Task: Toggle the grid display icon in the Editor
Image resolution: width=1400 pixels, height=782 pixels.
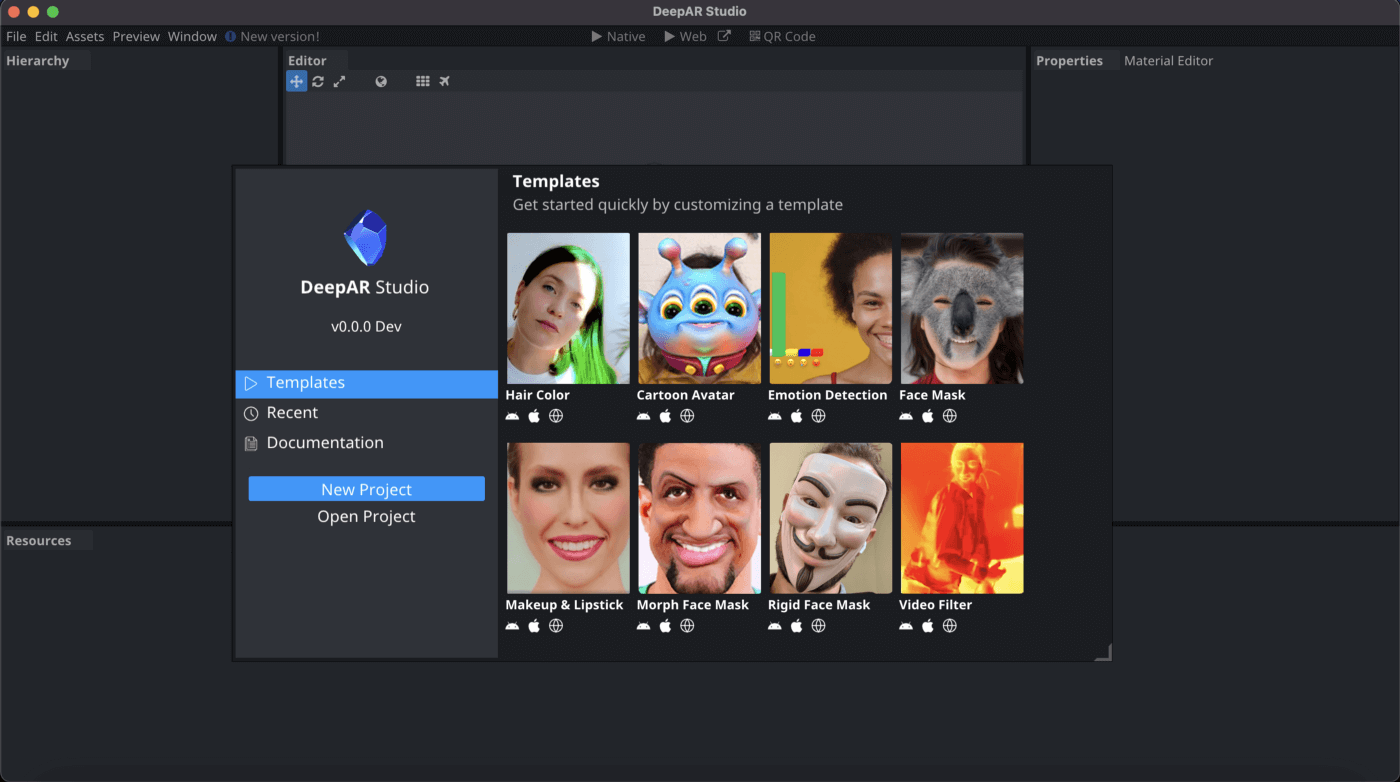Action: tap(423, 81)
